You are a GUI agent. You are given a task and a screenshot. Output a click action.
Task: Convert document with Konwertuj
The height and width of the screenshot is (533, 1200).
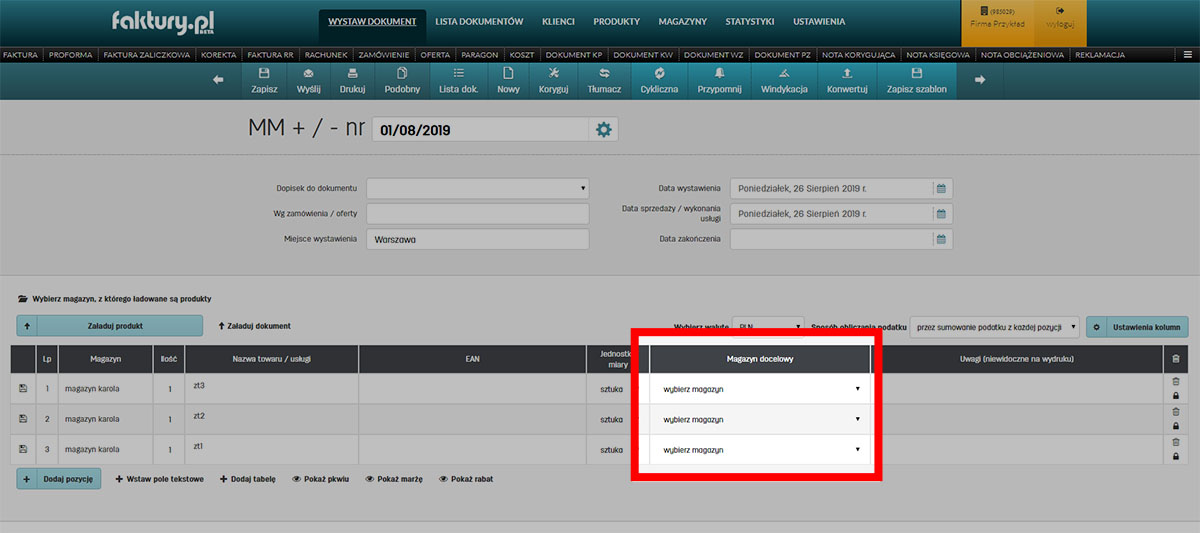(x=847, y=81)
